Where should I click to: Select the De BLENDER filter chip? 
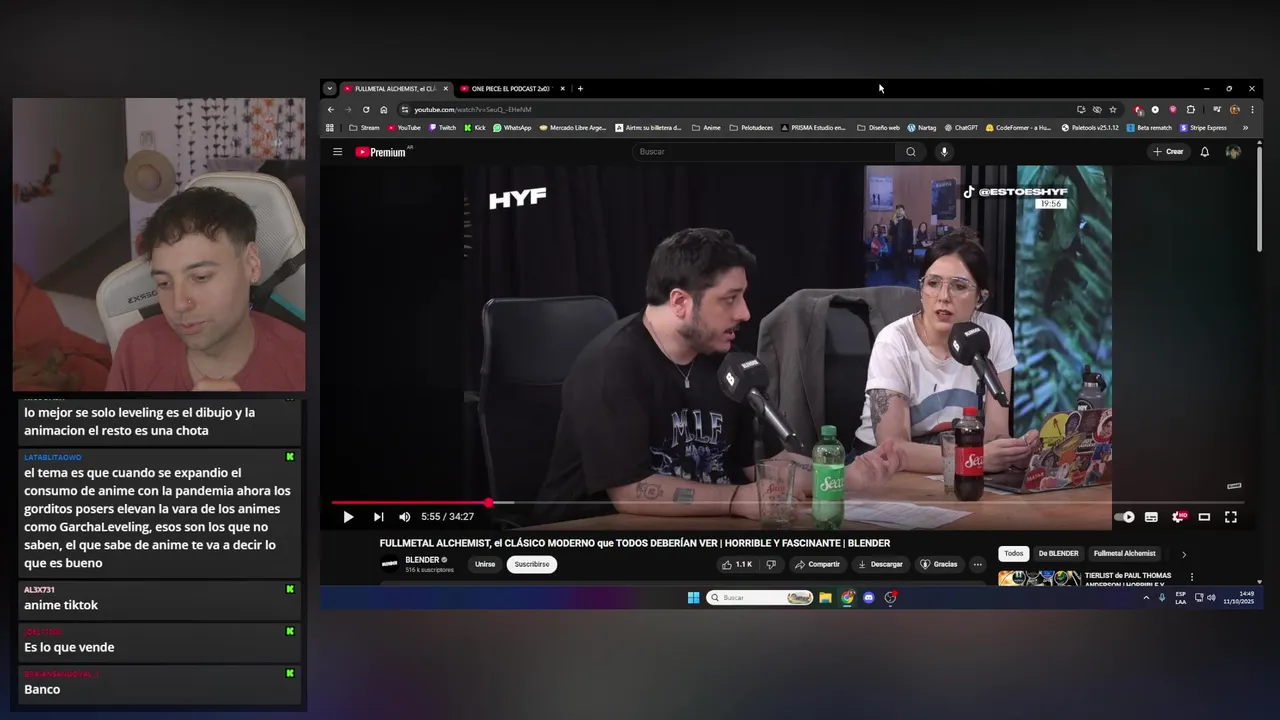point(1058,553)
